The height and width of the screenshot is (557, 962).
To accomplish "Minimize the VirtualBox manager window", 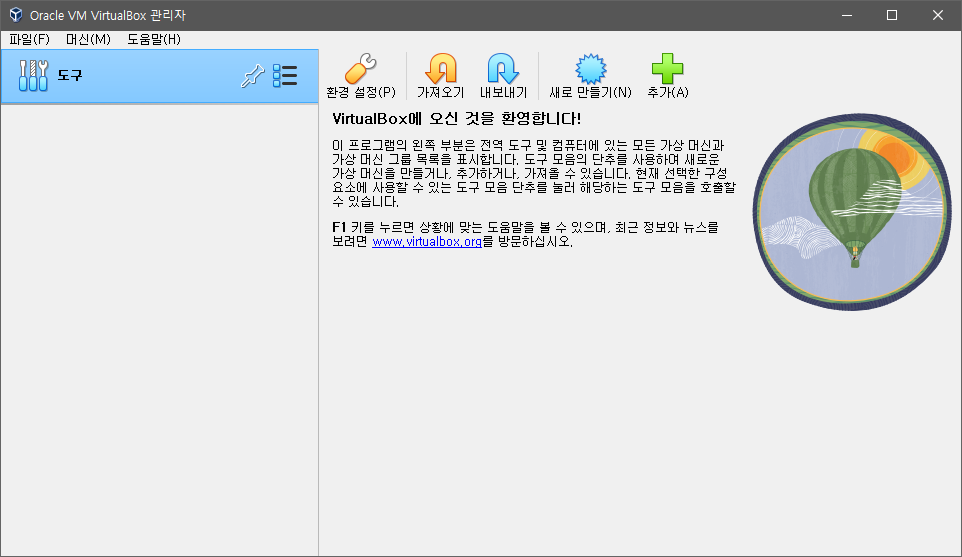I will (847, 15).
